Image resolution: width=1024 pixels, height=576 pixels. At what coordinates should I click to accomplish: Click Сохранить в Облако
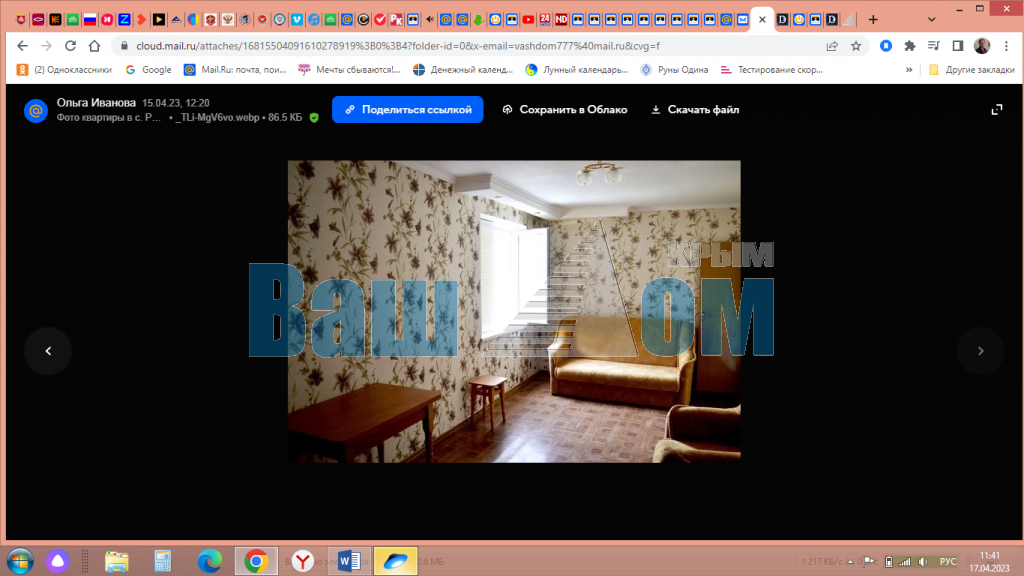pyautogui.click(x=565, y=110)
